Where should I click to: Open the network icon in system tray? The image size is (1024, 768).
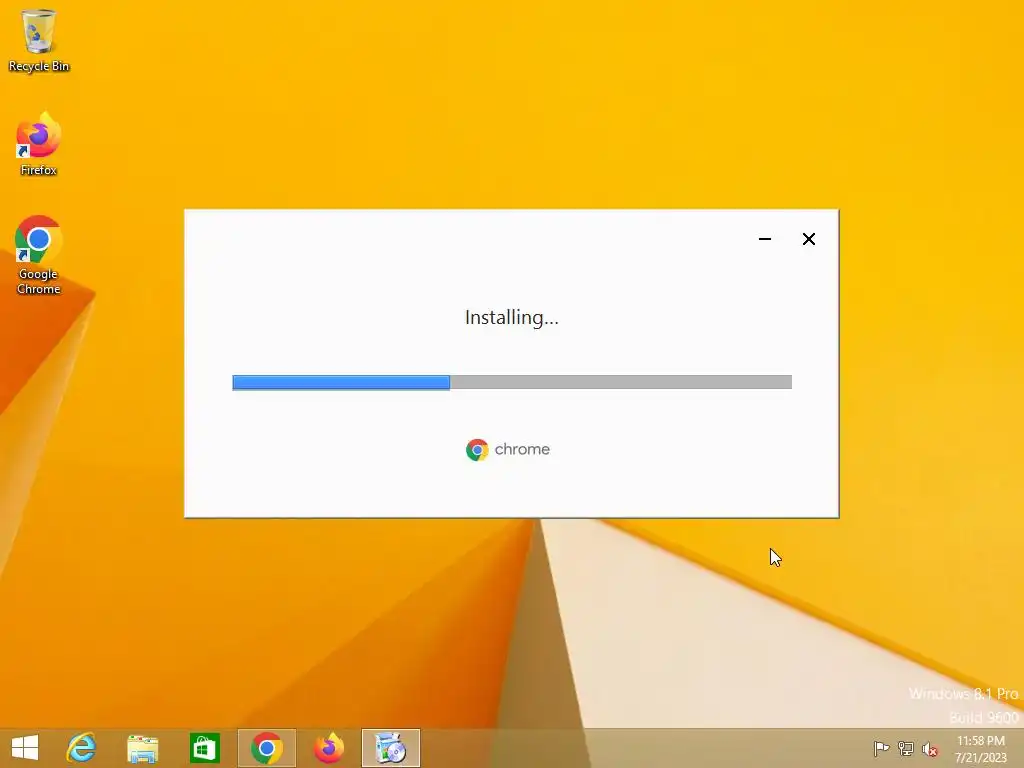[906, 748]
